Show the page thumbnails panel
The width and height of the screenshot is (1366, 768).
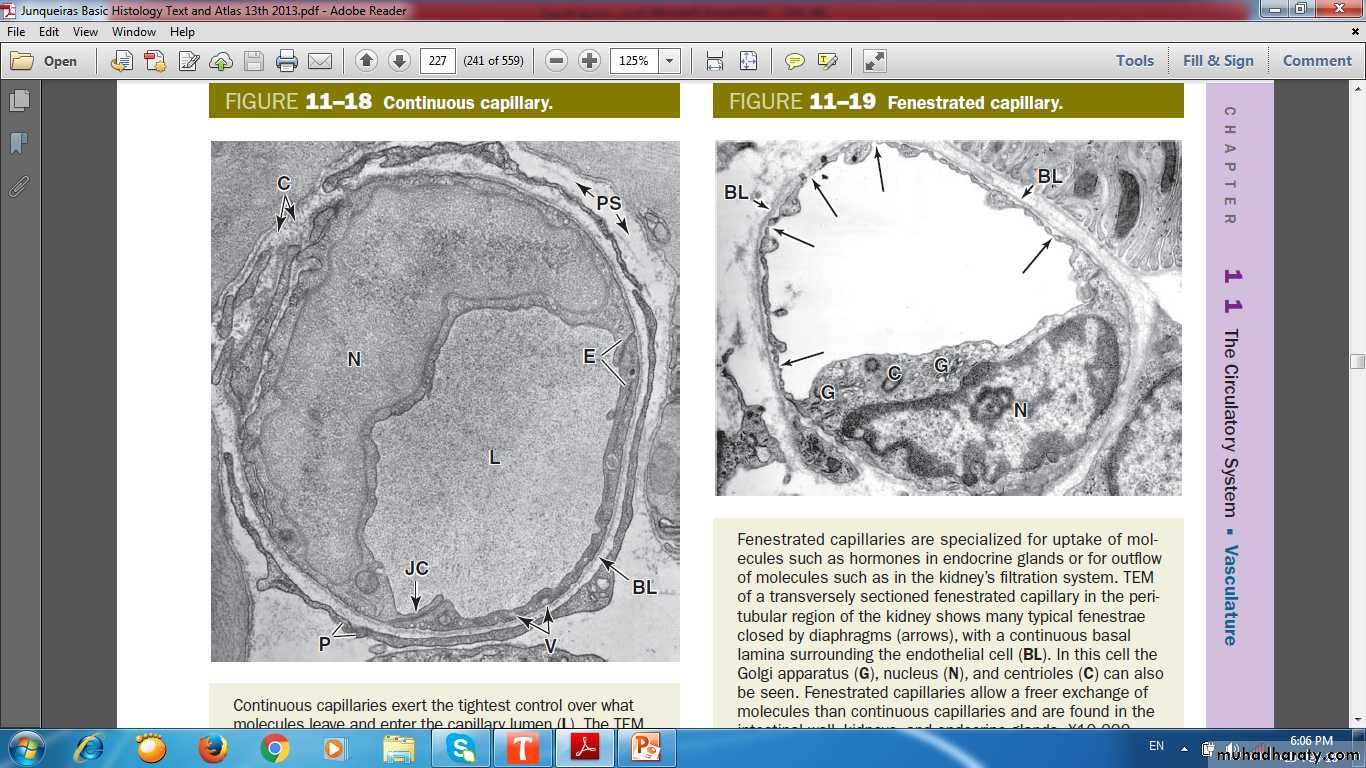18,101
